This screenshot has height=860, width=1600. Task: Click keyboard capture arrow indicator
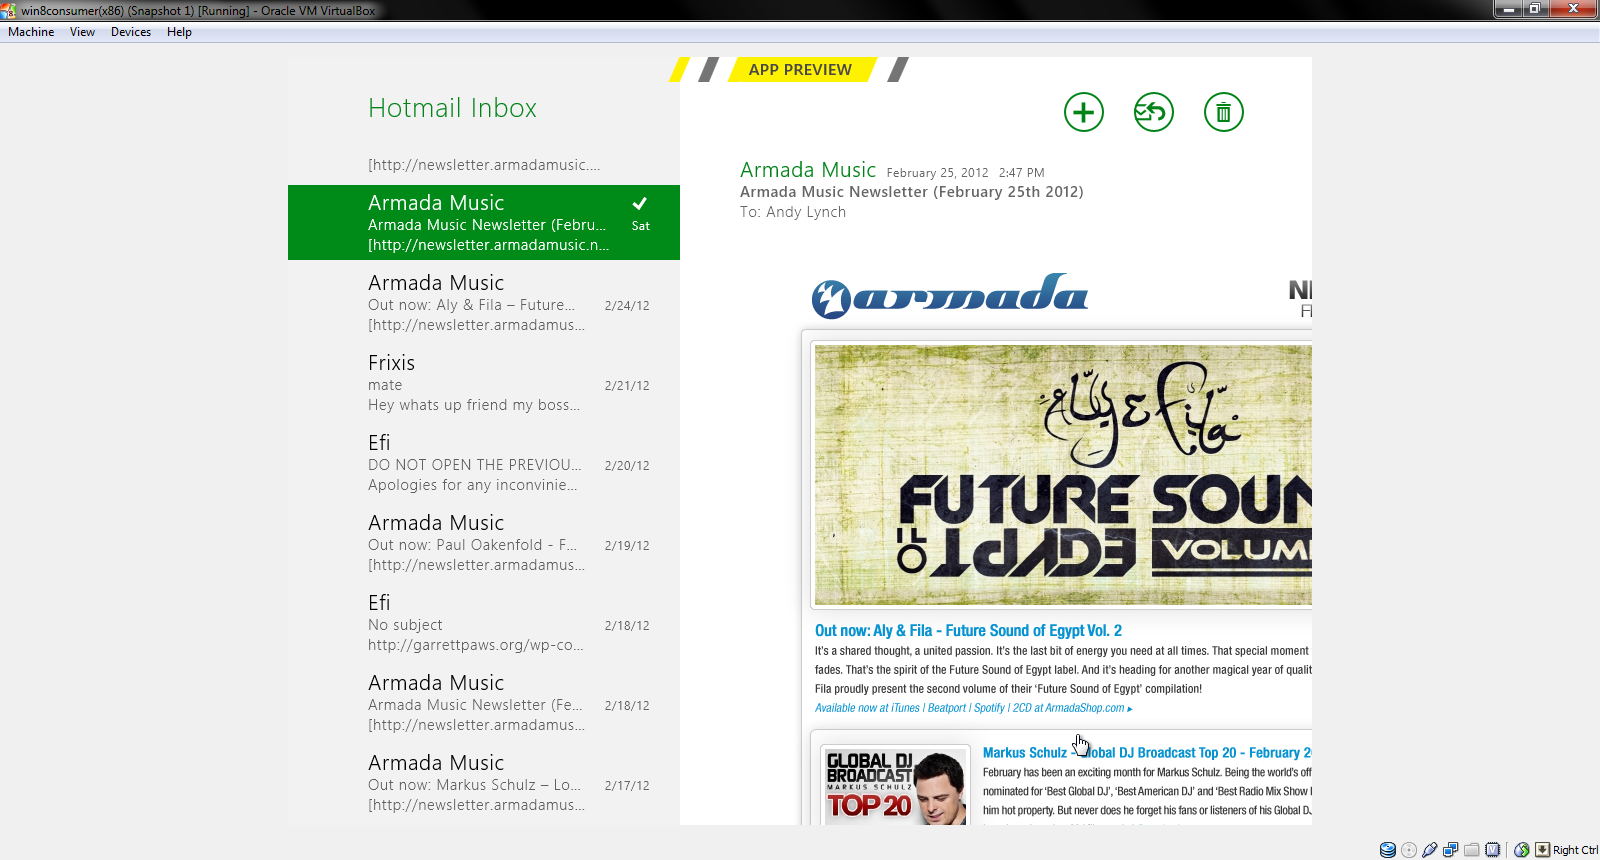click(x=1543, y=850)
